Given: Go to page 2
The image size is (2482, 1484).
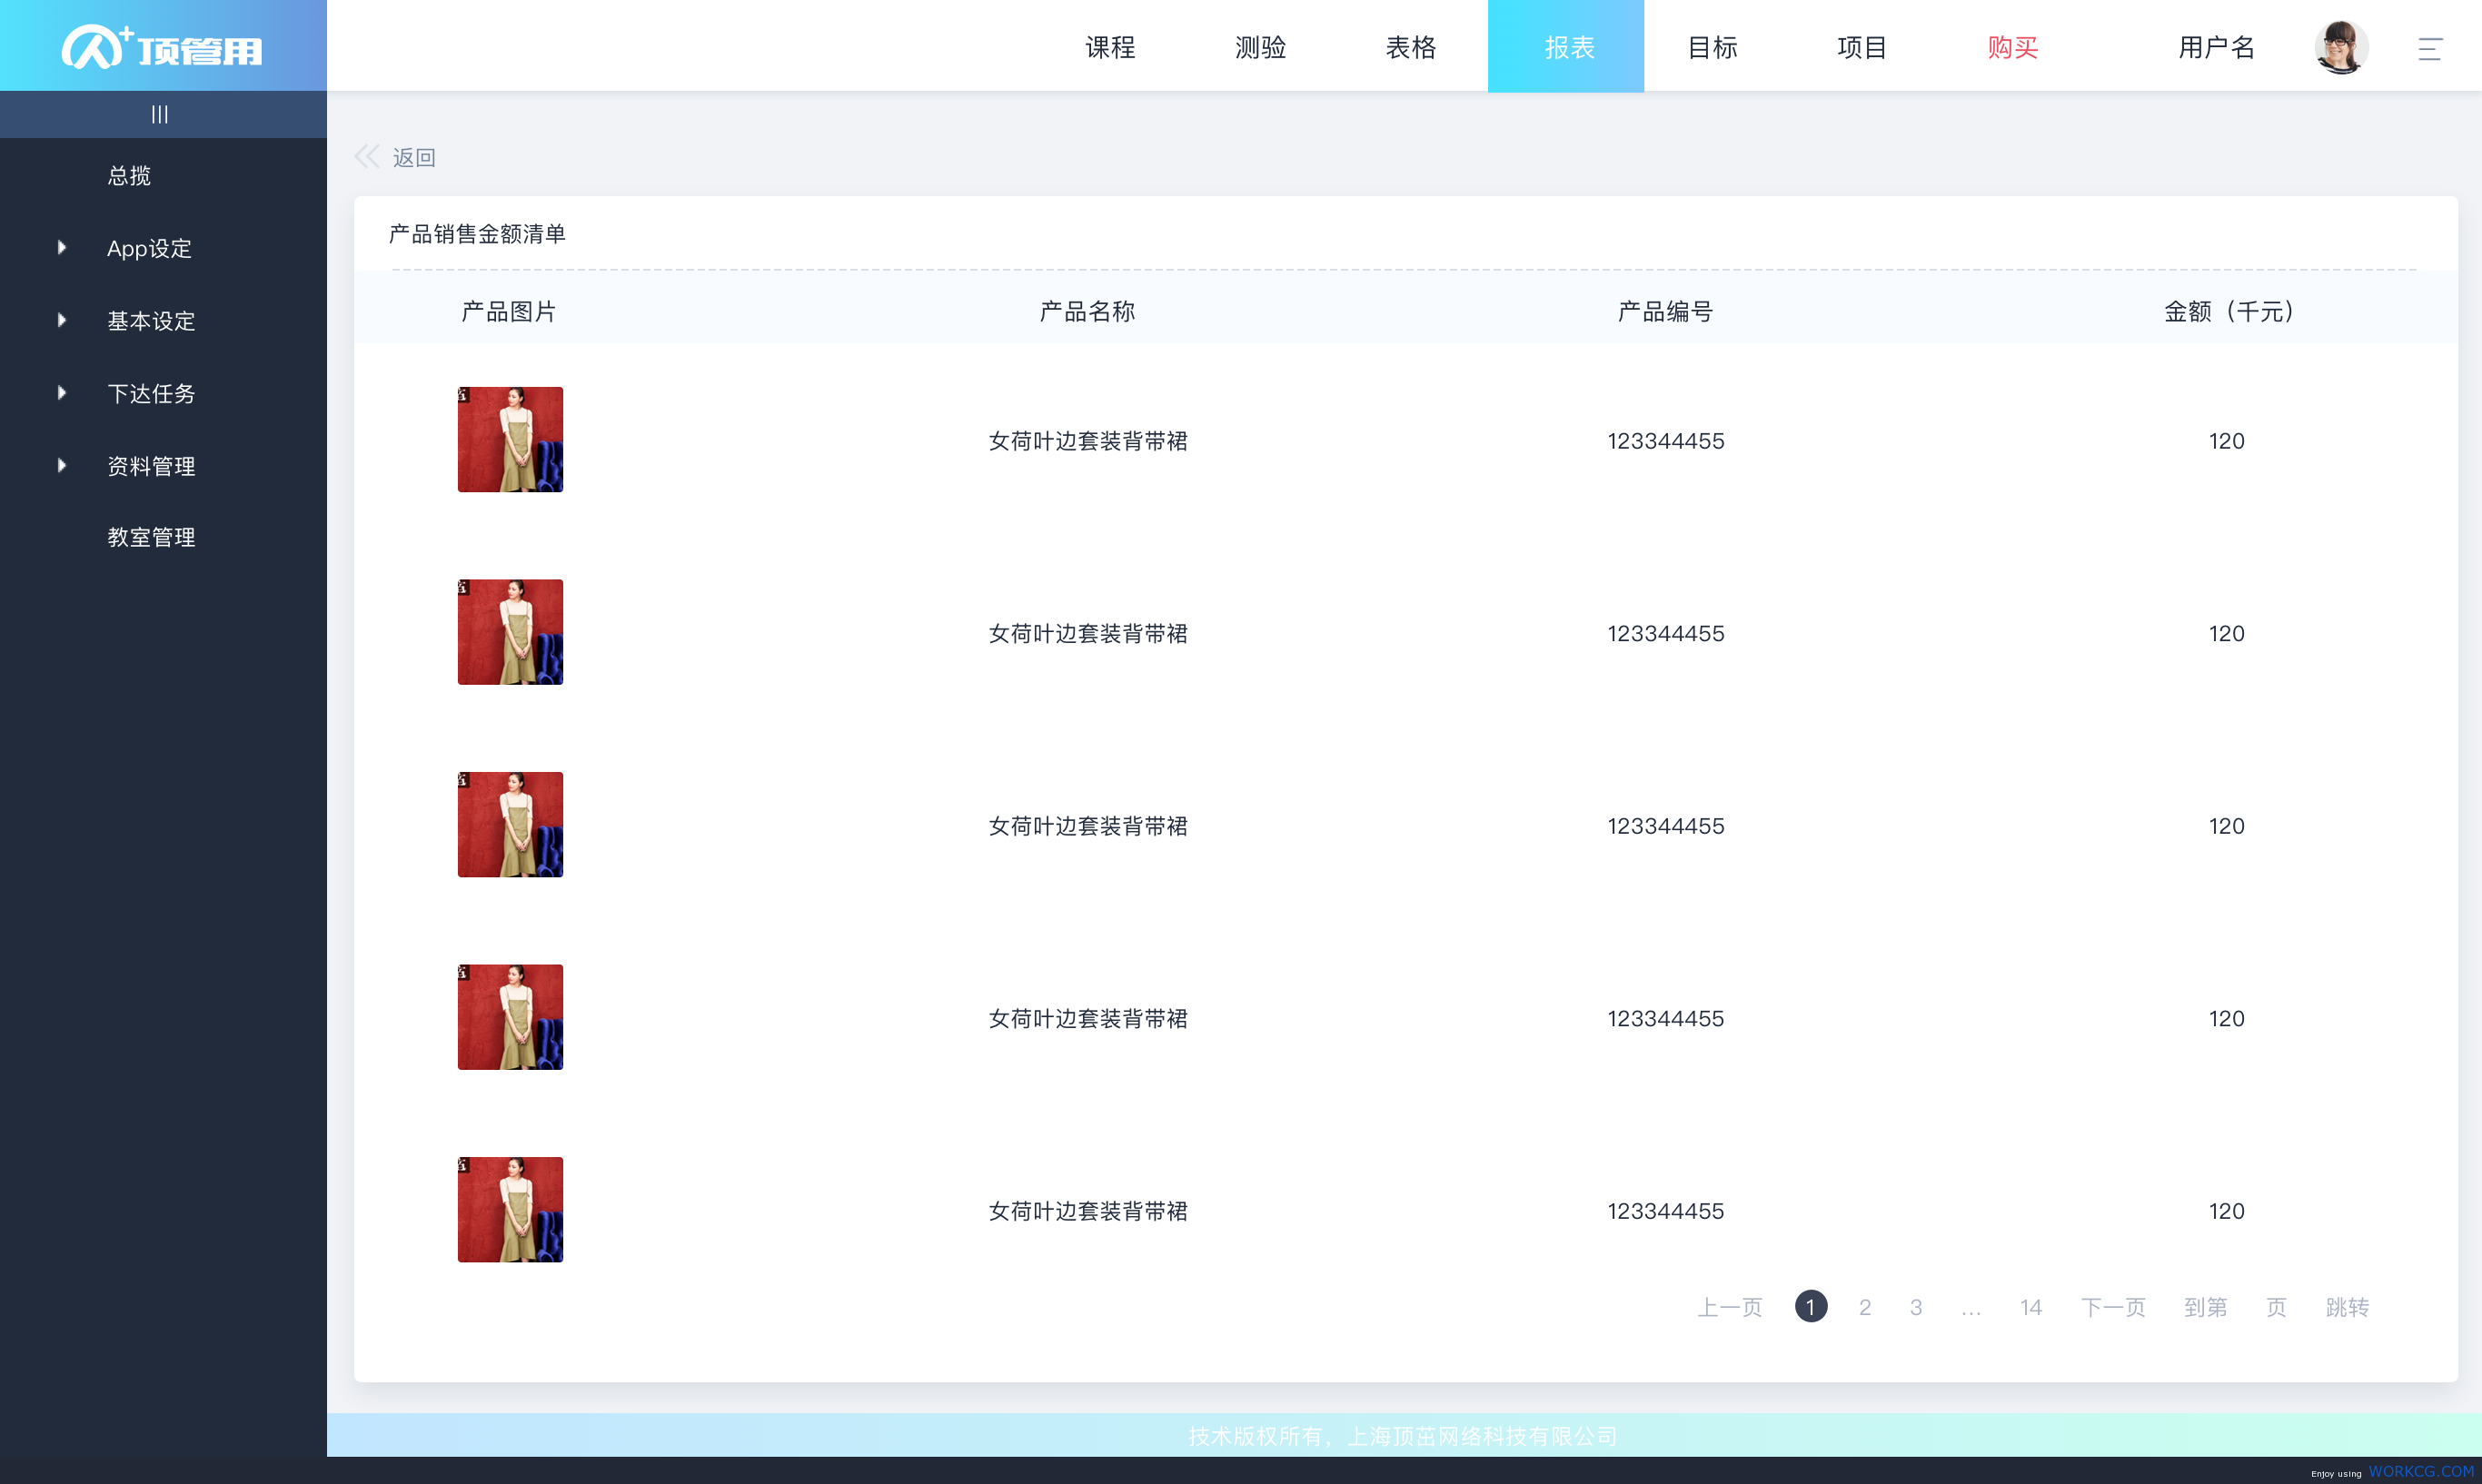Looking at the screenshot, I should pyautogui.click(x=1865, y=1306).
